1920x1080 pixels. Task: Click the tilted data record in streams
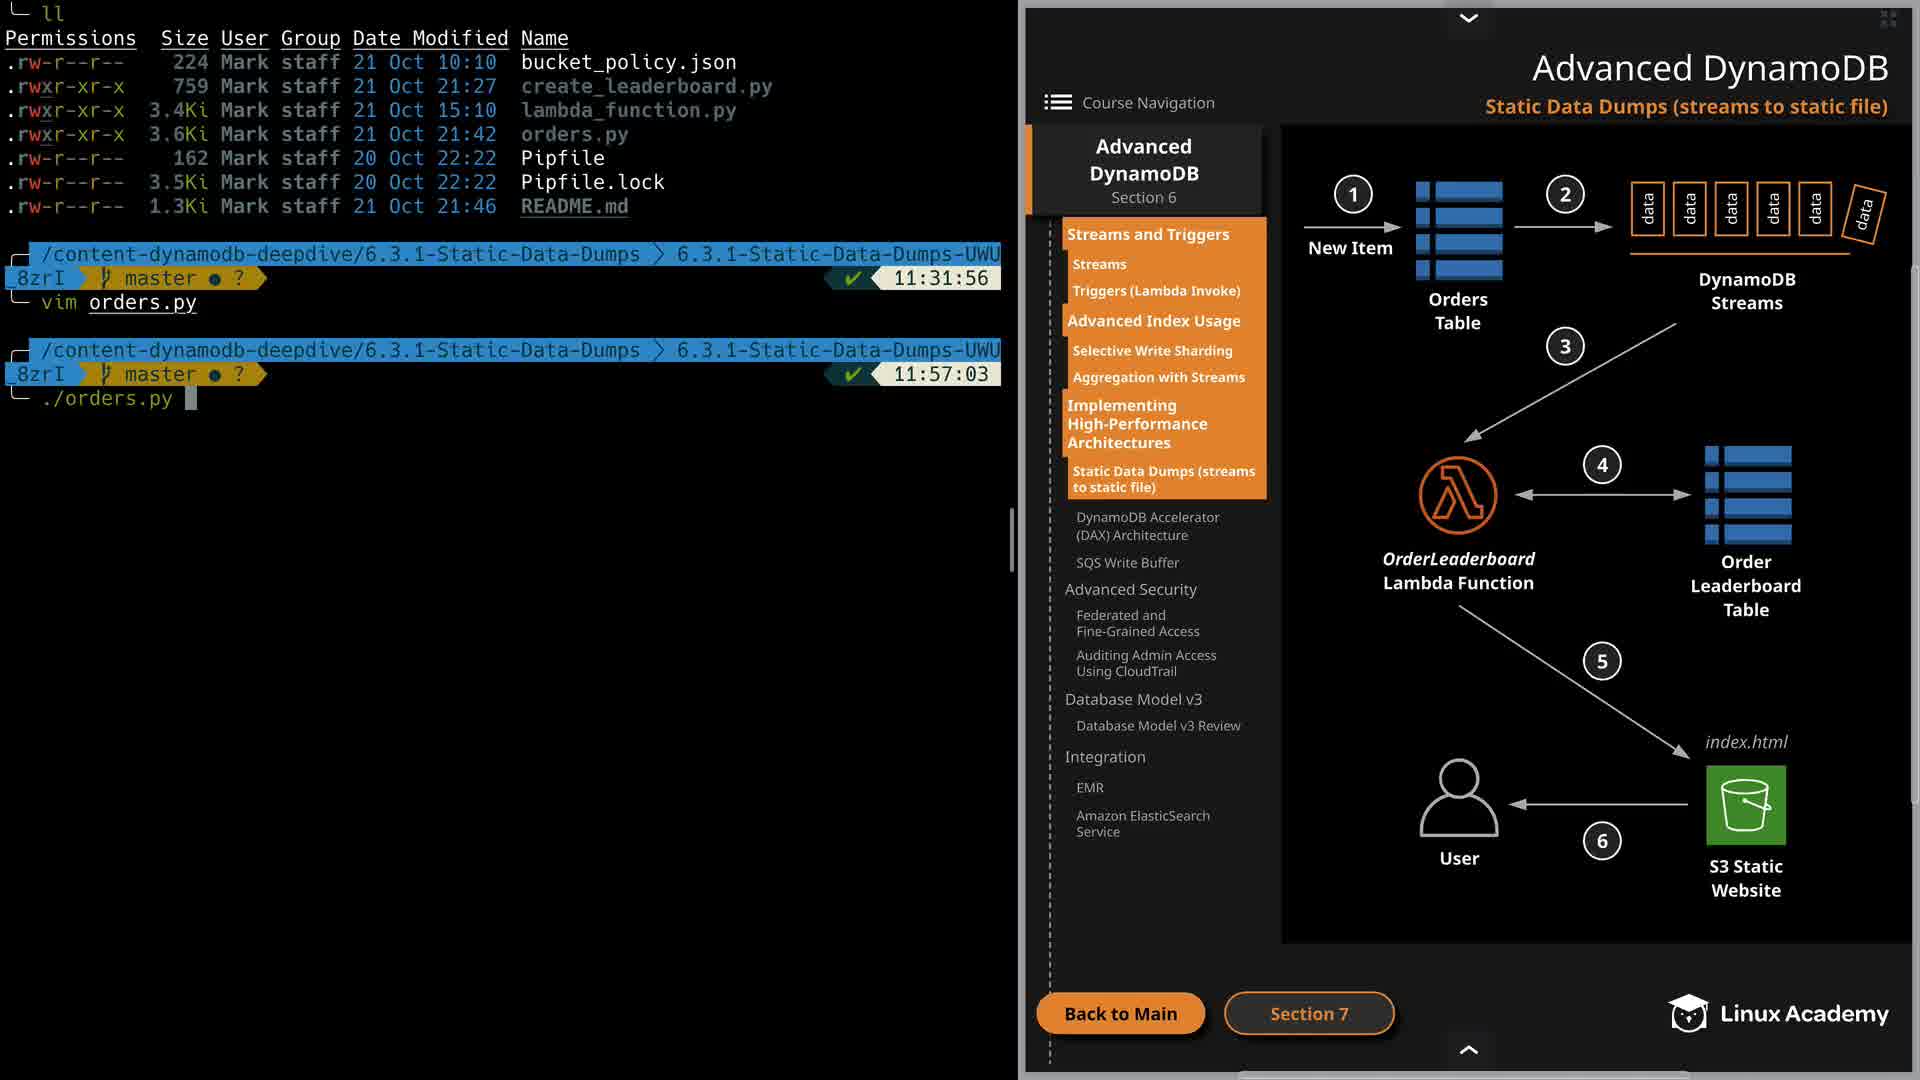coord(1863,214)
